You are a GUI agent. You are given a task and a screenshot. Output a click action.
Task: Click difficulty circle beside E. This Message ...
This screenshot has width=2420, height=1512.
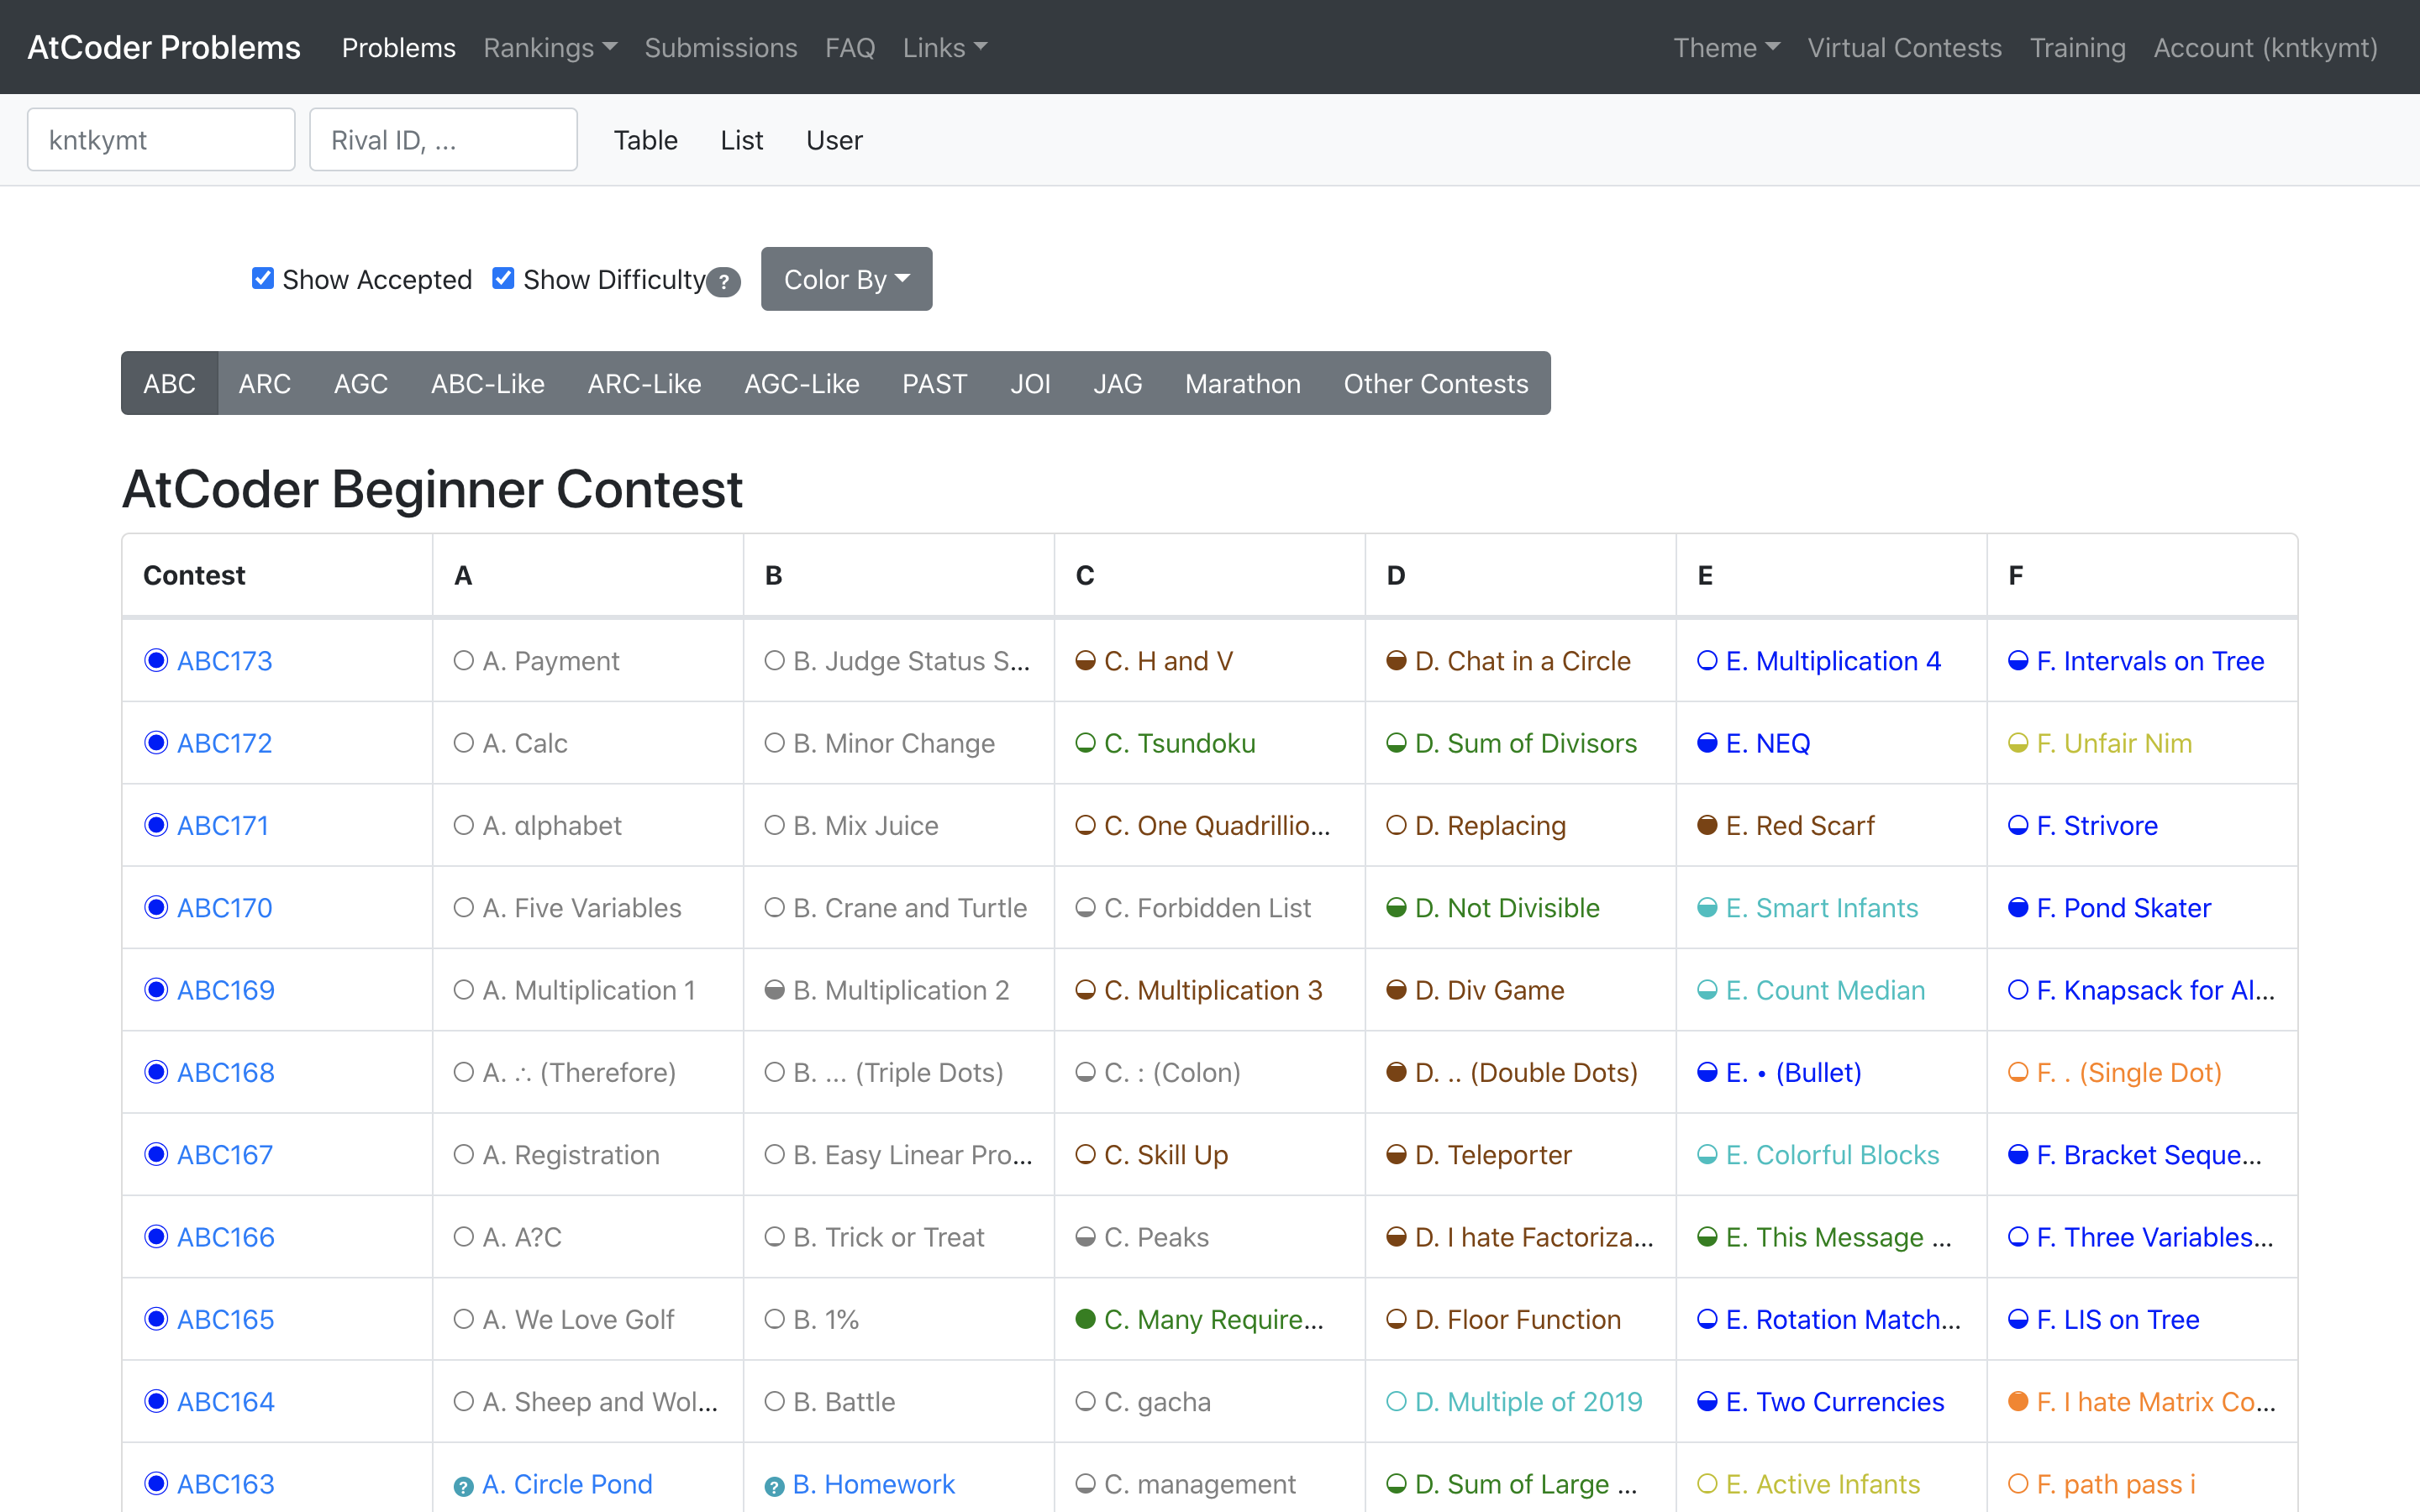1707,1237
